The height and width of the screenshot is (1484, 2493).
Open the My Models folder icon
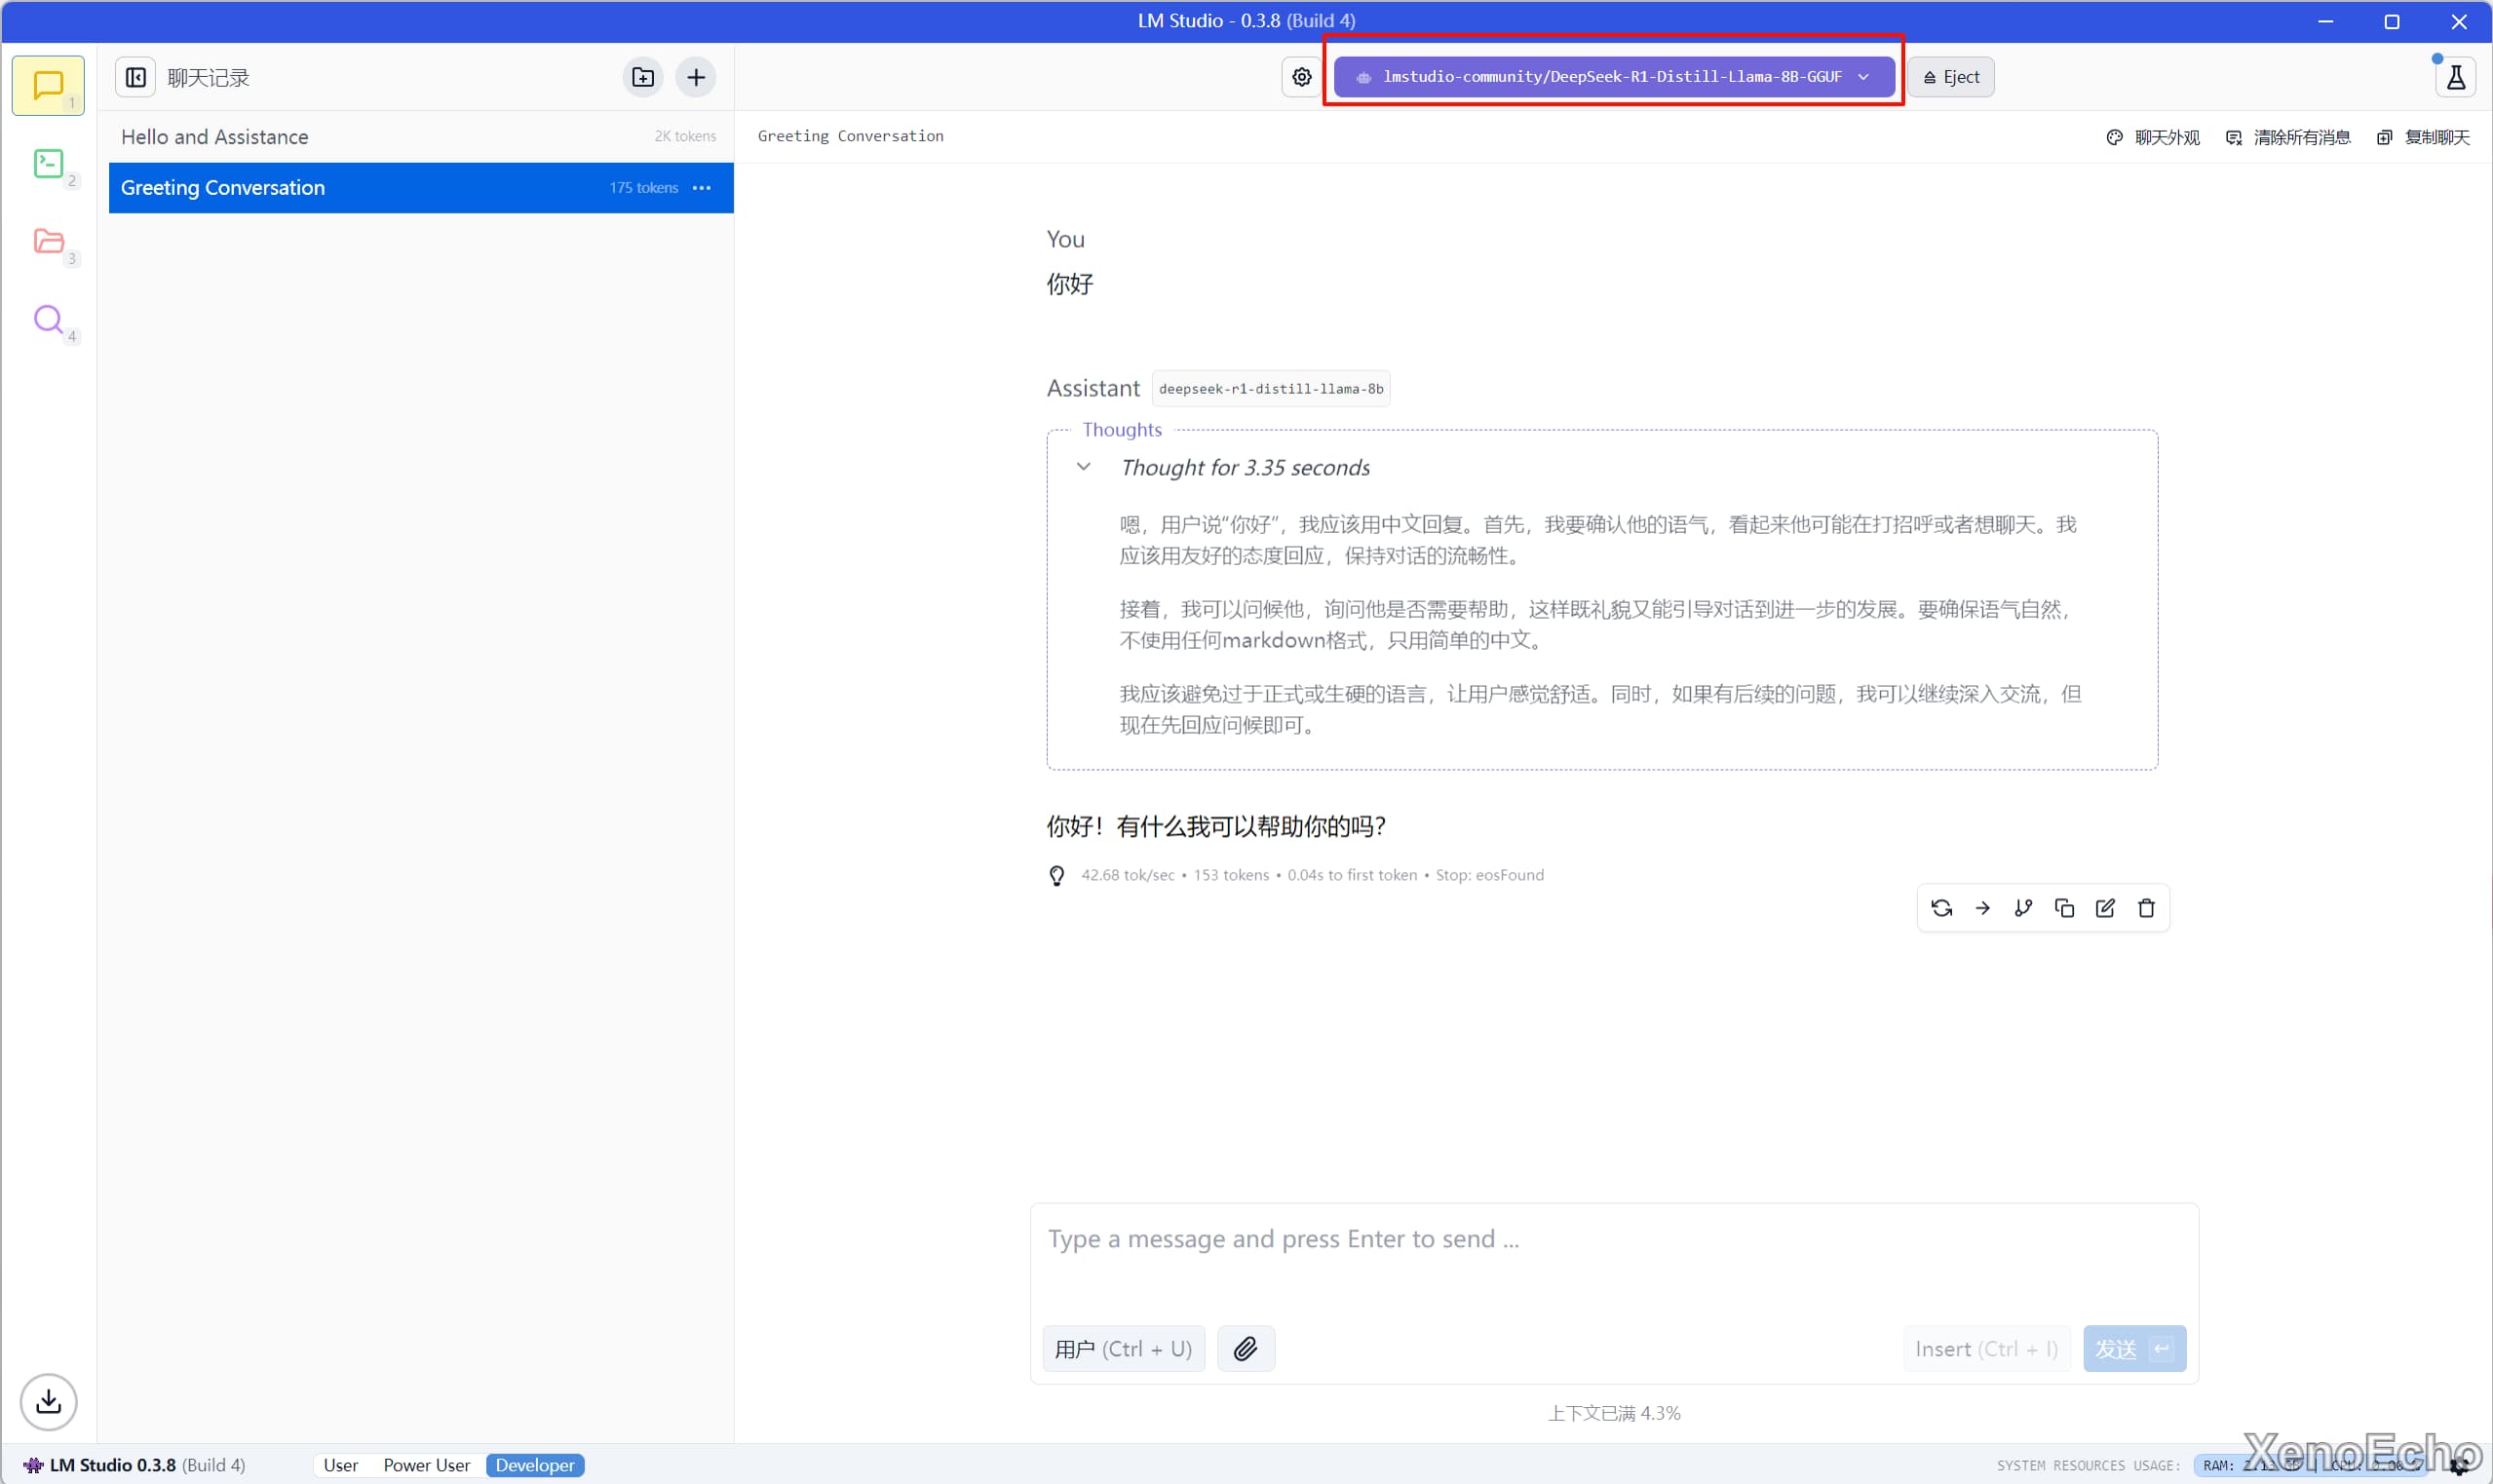point(48,241)
